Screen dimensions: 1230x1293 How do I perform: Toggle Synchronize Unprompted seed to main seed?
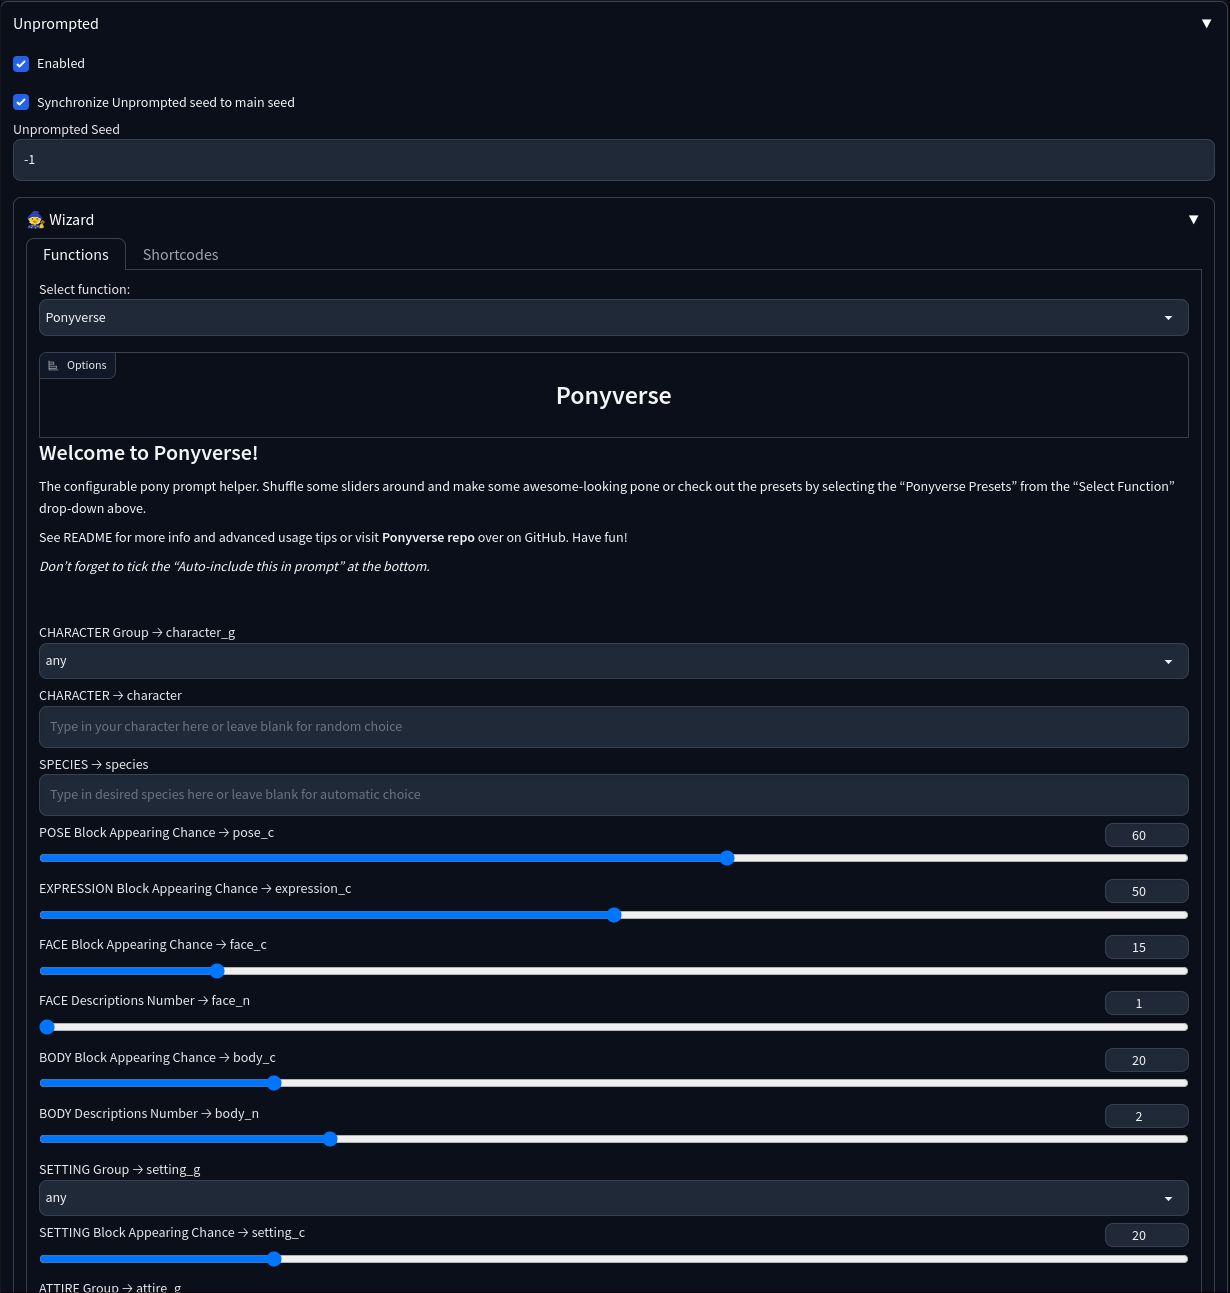(x=21, y=102)
